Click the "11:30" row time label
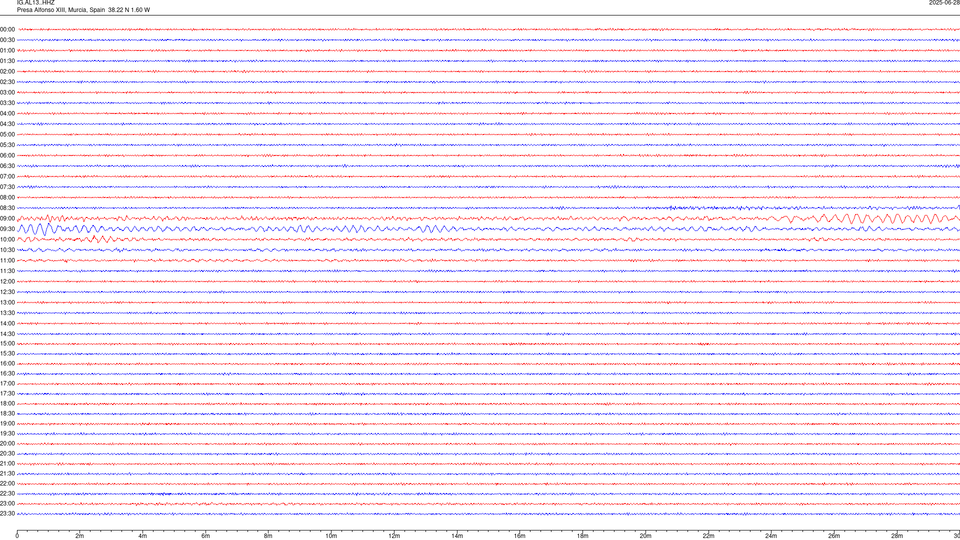The height and width of the screenshot is (540, 960). 7,271
